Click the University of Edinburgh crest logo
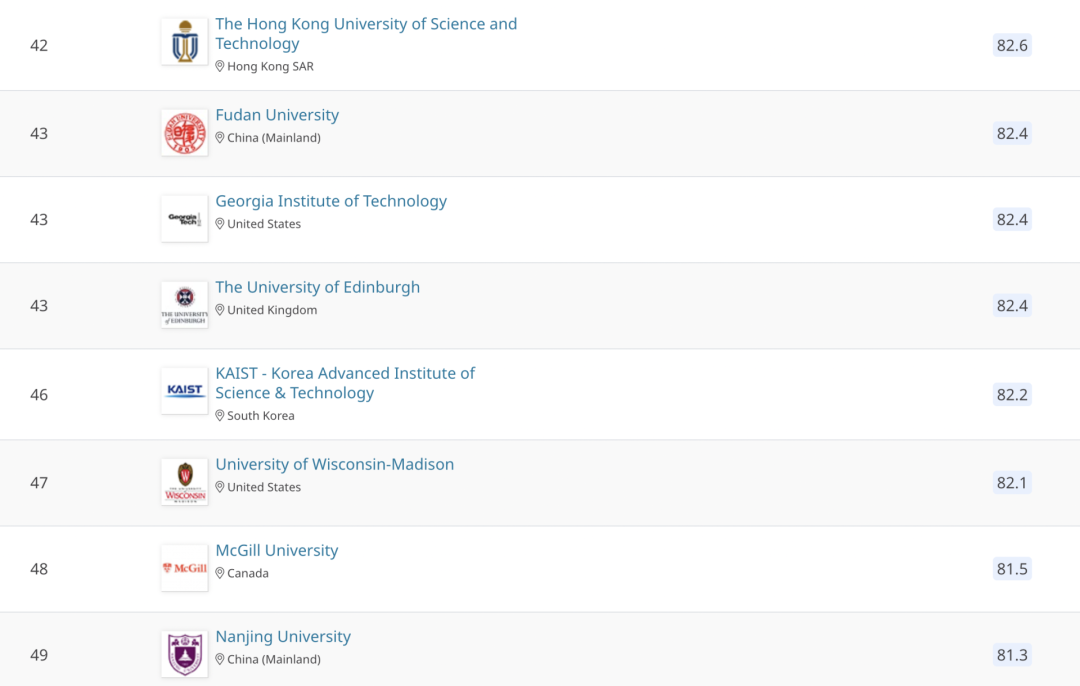 [184, 305]
